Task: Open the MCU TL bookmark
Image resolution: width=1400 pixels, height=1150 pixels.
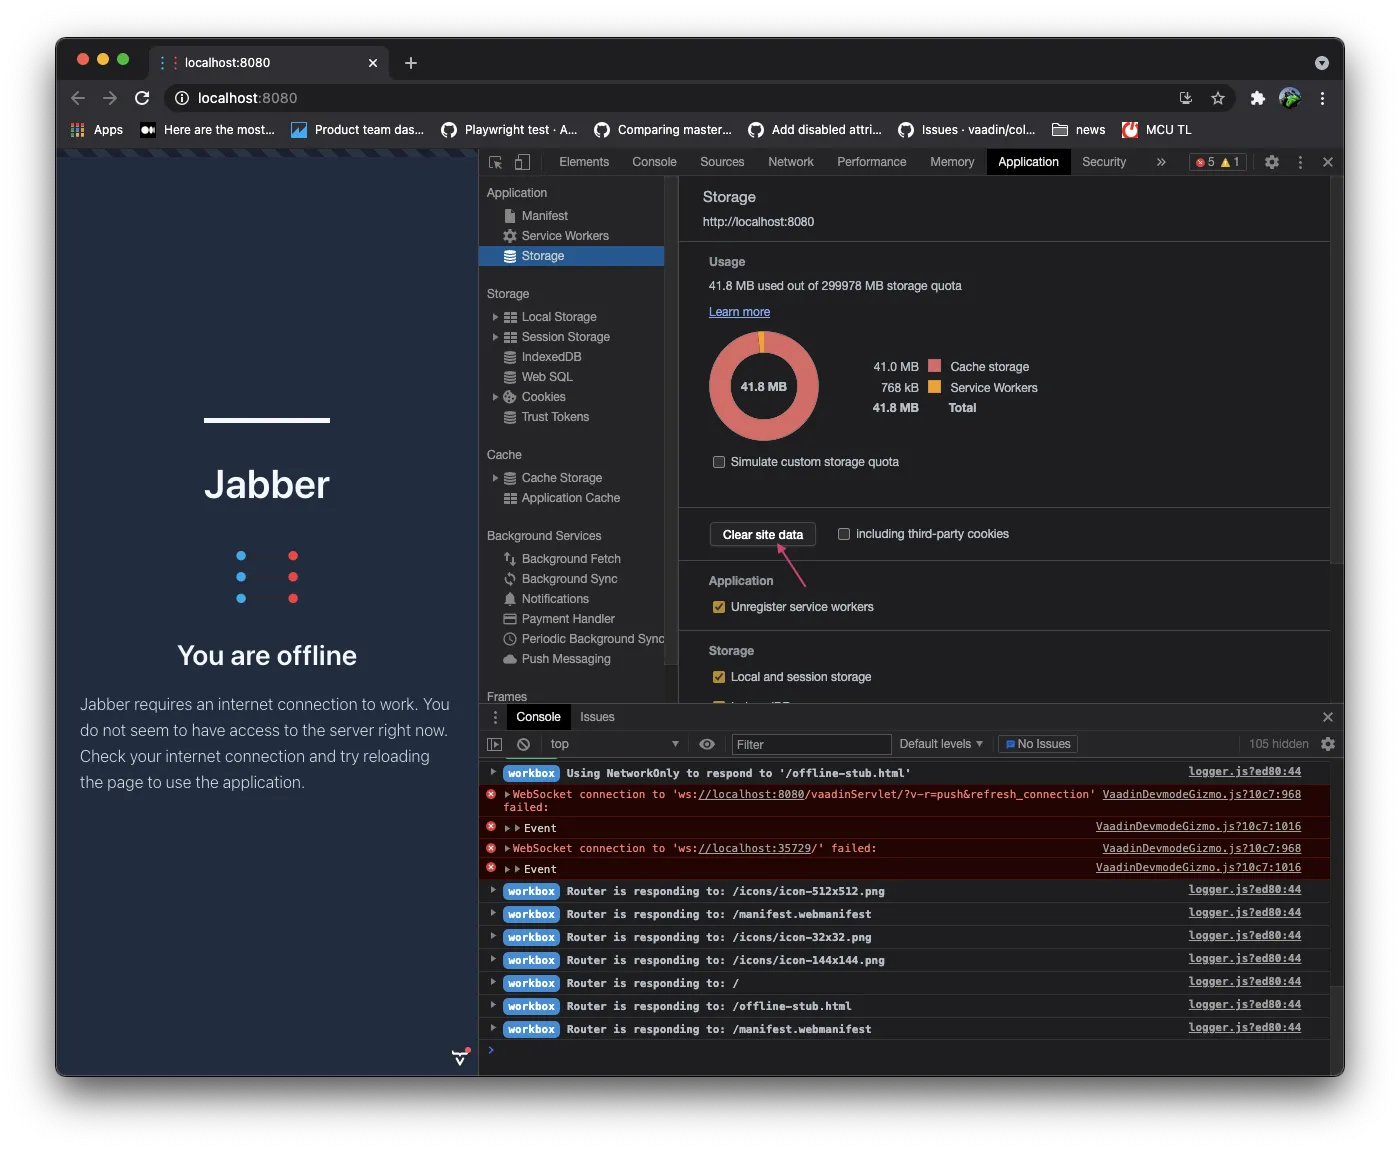Action: click(x=1157, y=130)
